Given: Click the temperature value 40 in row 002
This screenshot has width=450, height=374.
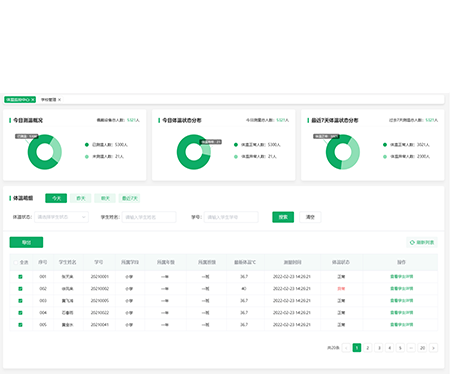Looking at the screenshot, I should click(244, 289).
